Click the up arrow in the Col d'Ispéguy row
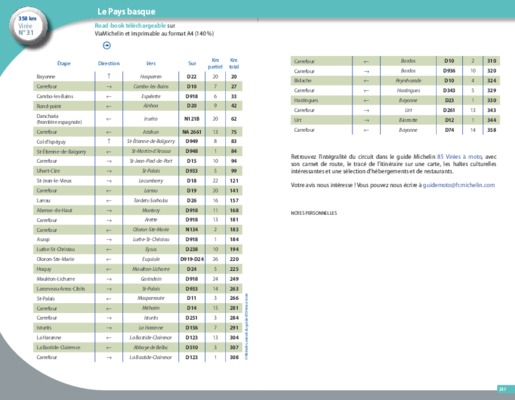 tap(109, 141)
